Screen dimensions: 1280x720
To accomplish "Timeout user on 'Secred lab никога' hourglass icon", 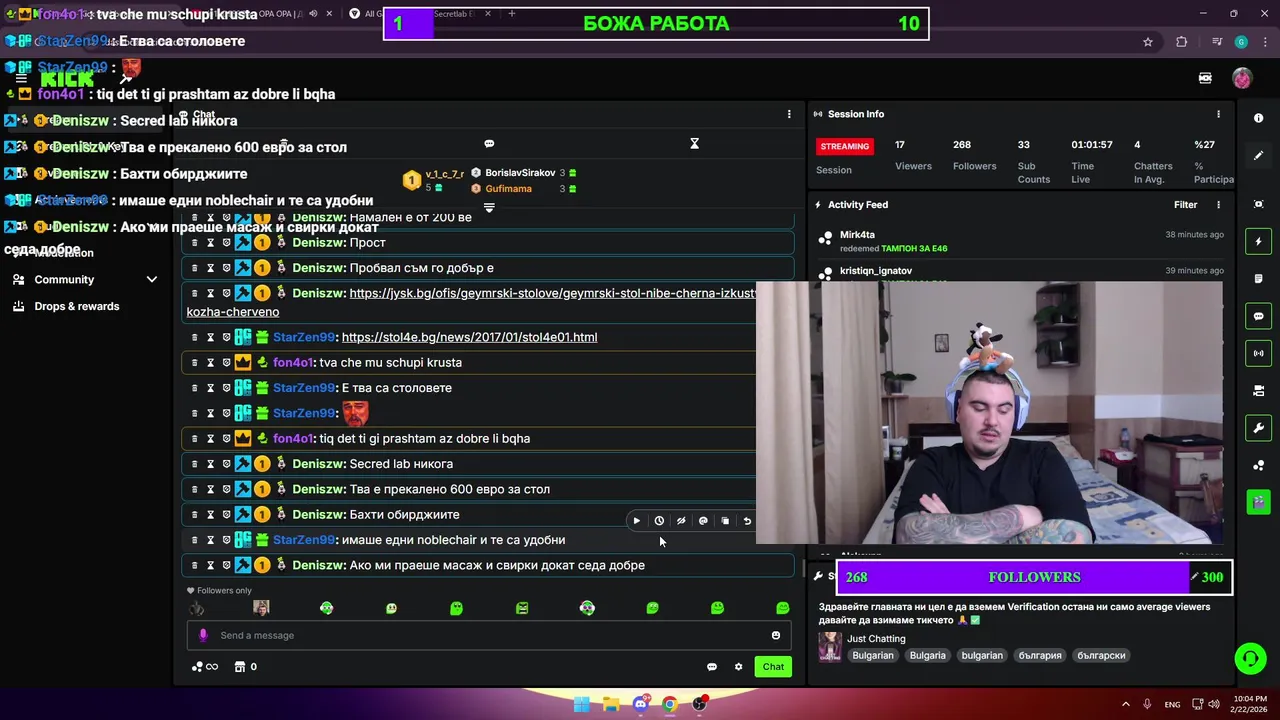I will [x=210, y=464].
